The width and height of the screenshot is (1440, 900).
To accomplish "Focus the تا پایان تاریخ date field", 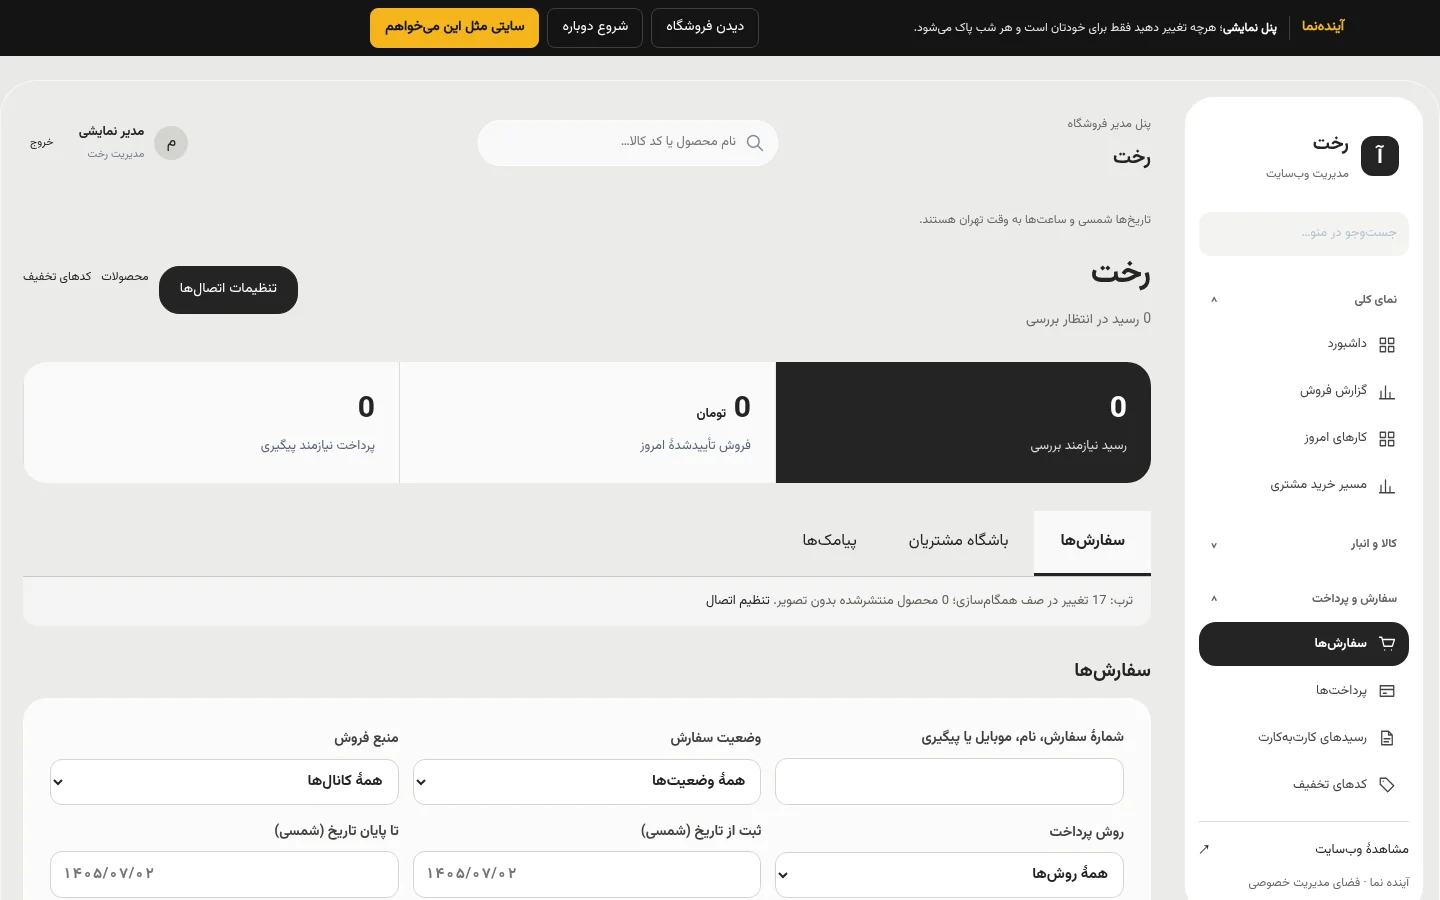I will pyautogui.click(x=224, y=874).
